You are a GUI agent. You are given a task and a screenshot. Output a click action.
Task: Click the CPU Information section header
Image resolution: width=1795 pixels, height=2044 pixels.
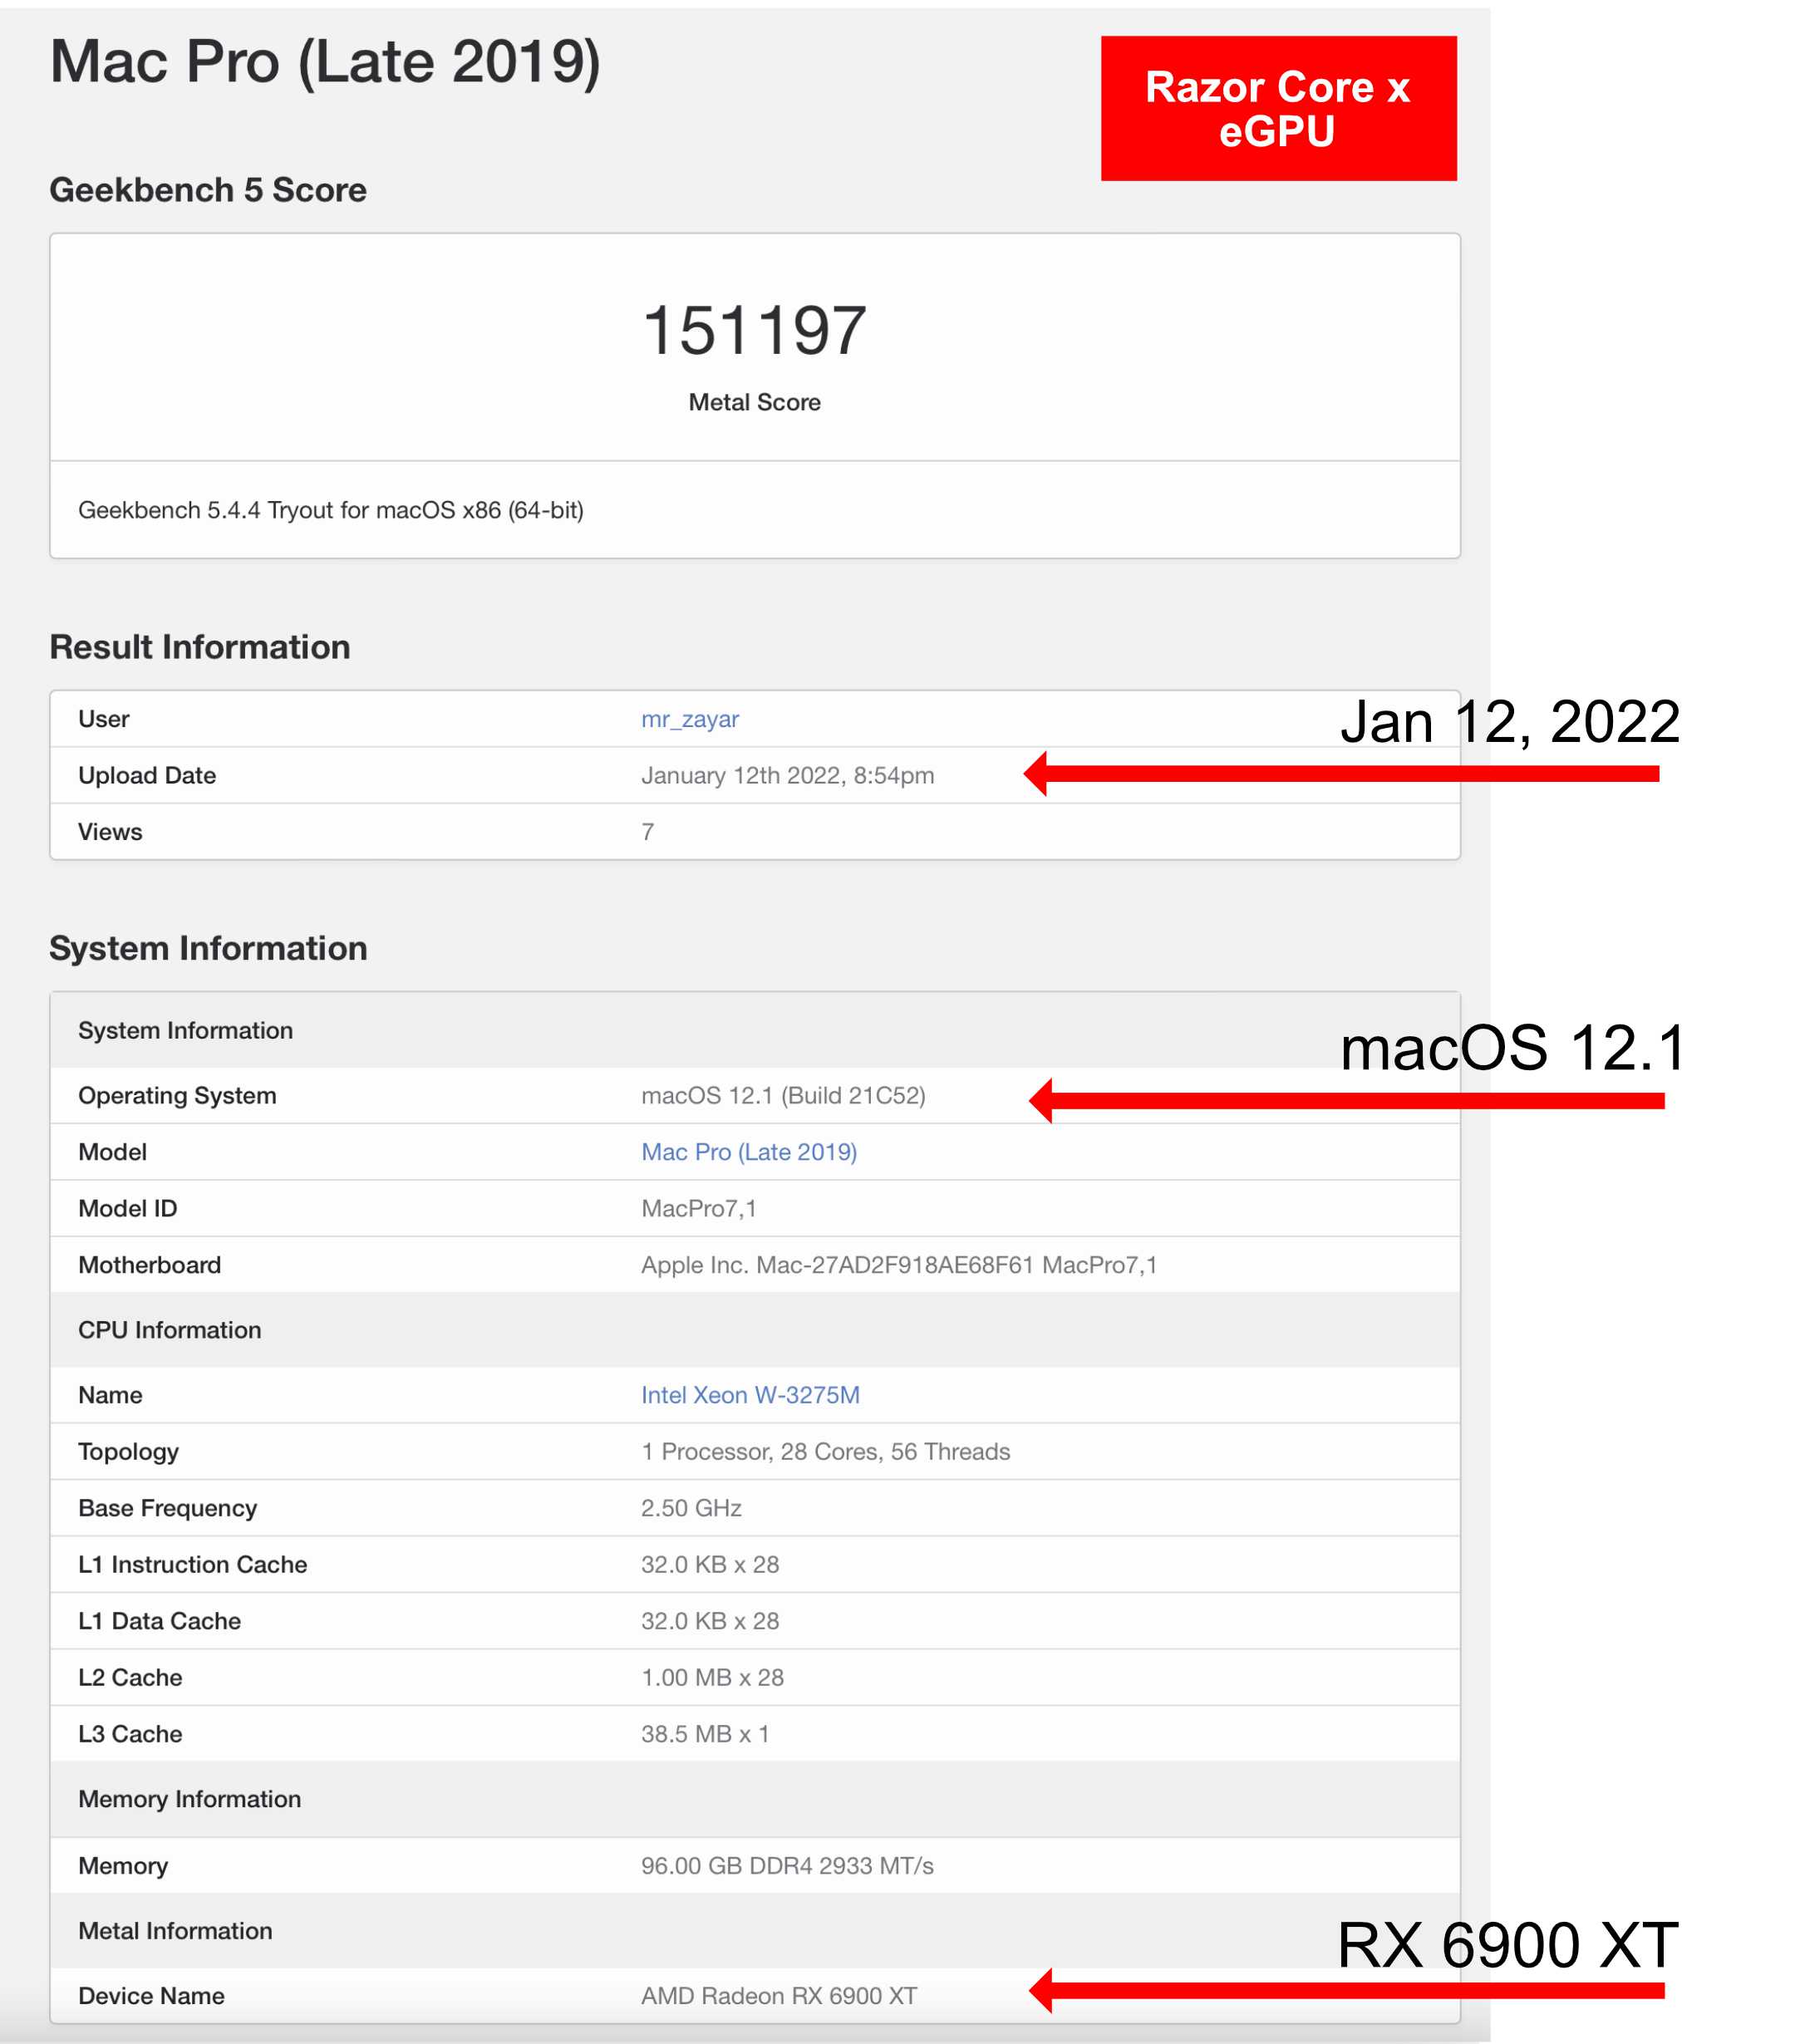coord(169,1330)
